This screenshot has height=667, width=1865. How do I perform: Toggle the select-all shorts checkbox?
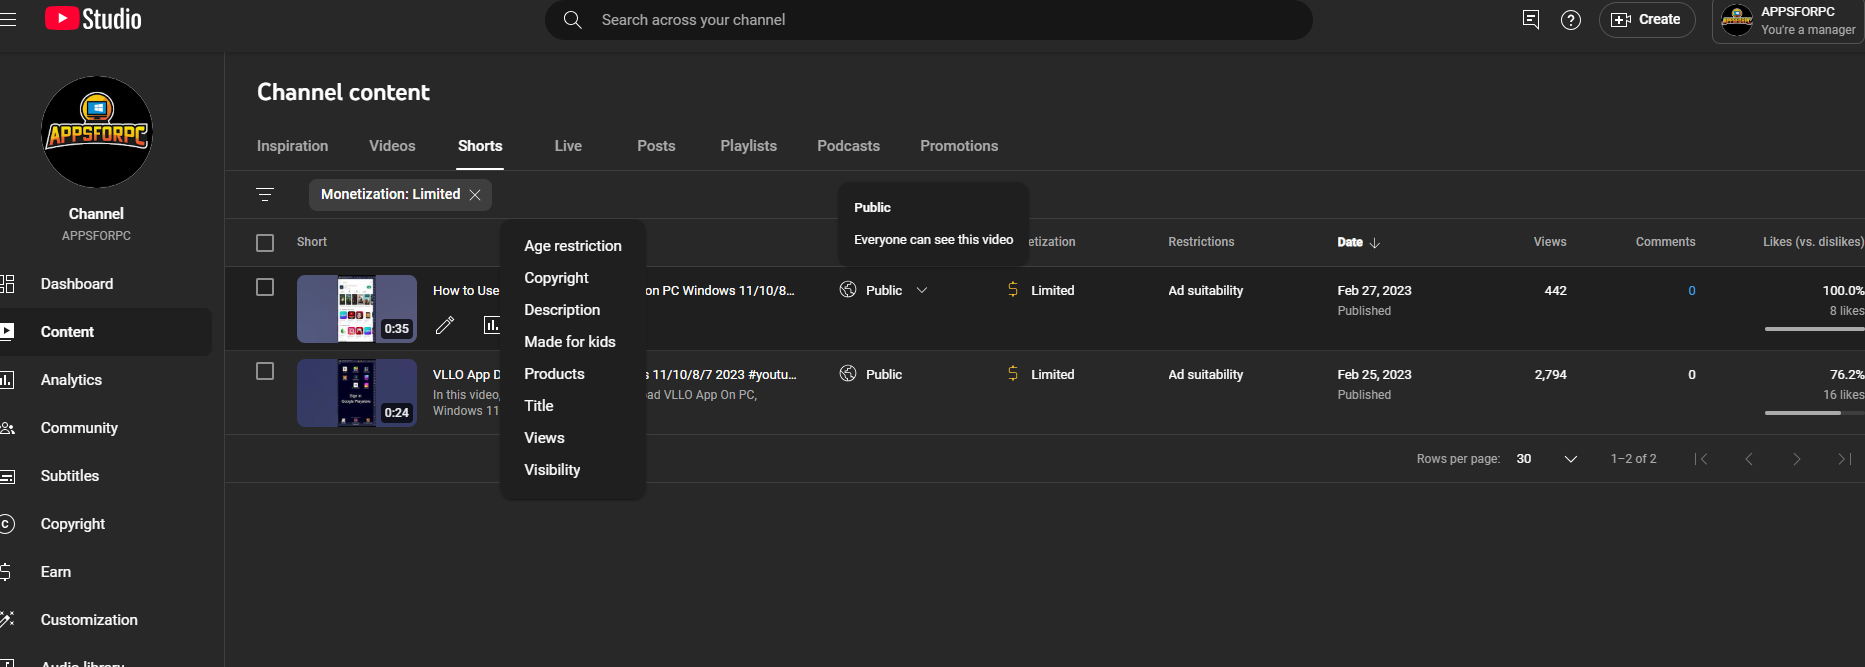(265, 243)
